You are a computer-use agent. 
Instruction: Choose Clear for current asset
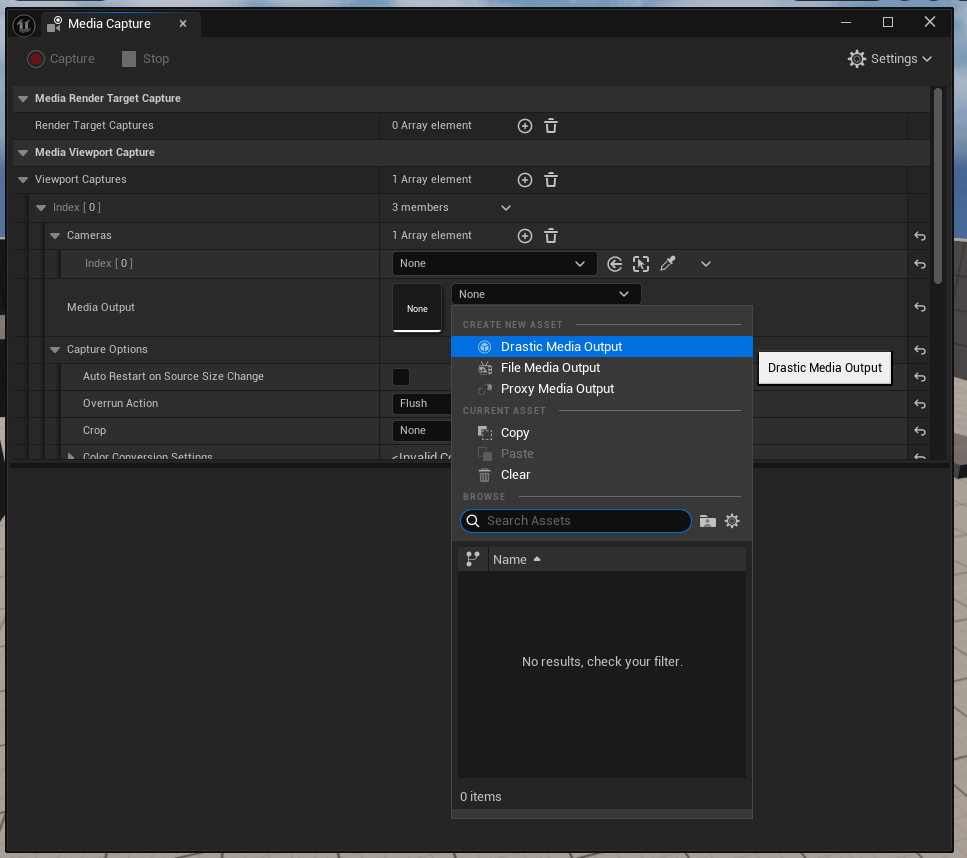coord(601,475)
